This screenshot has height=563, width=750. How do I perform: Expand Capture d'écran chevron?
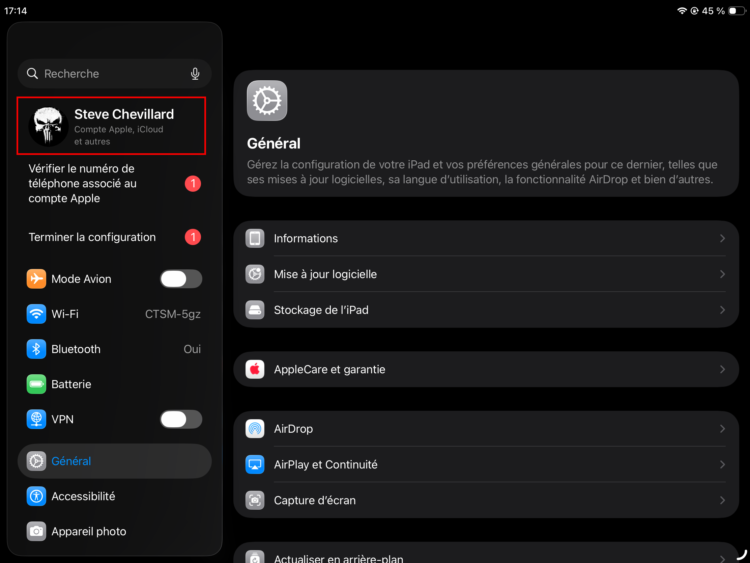(x=722, y=500)
